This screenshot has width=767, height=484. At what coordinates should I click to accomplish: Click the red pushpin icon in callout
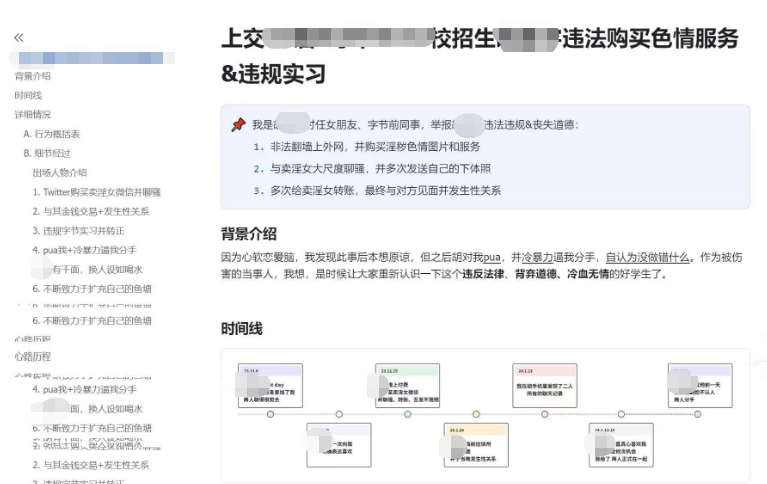[238, 125]
